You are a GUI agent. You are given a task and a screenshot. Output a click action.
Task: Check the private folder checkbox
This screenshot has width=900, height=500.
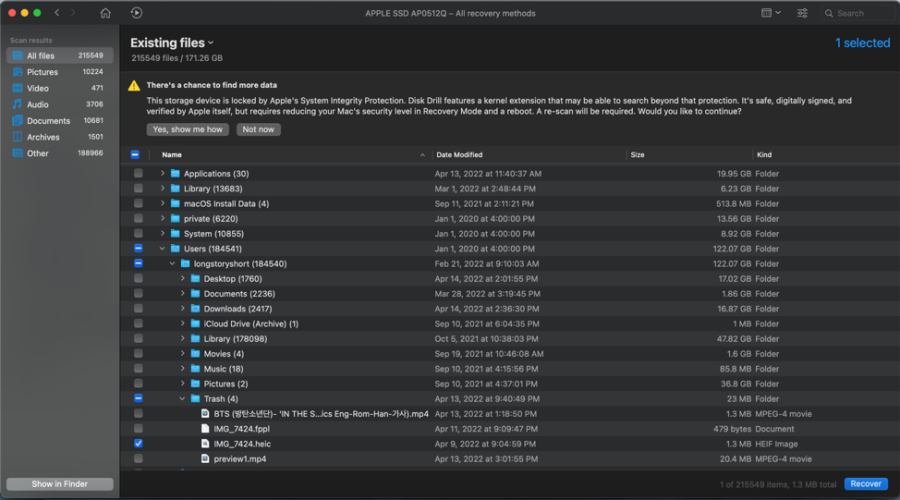click(138, 218)
